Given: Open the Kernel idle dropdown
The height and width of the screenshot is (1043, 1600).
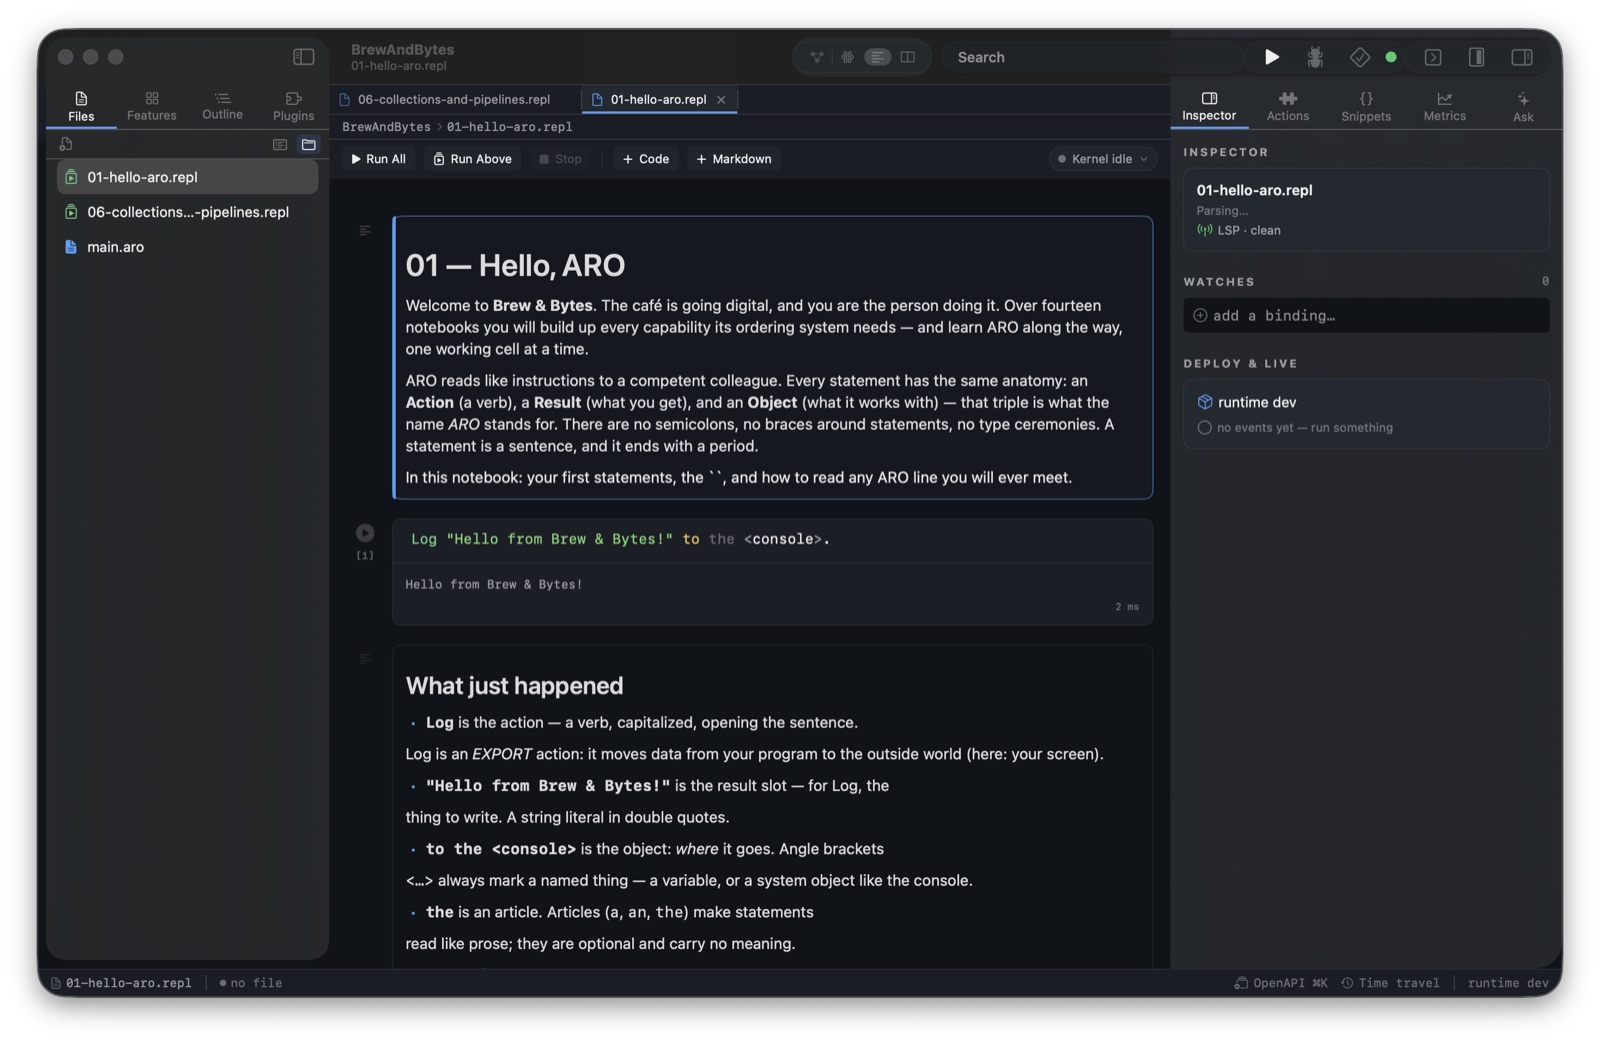Looking at the screenshot, I should point(1104,159).
